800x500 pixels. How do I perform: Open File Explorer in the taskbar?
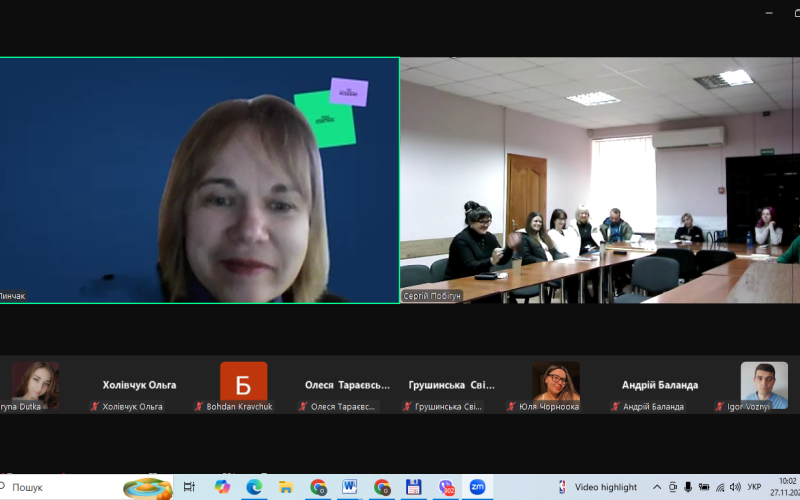(x=286, y=487)
